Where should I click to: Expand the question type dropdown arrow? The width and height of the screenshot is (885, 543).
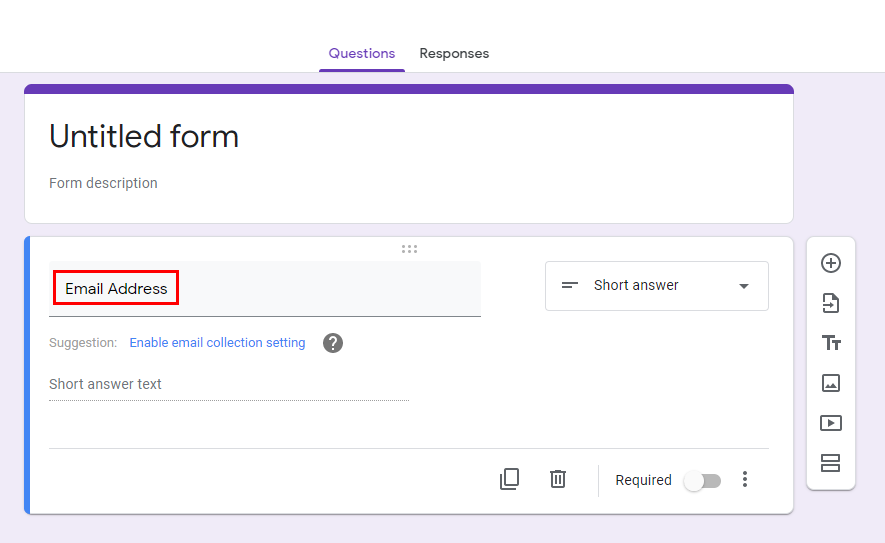pos(744,286)
